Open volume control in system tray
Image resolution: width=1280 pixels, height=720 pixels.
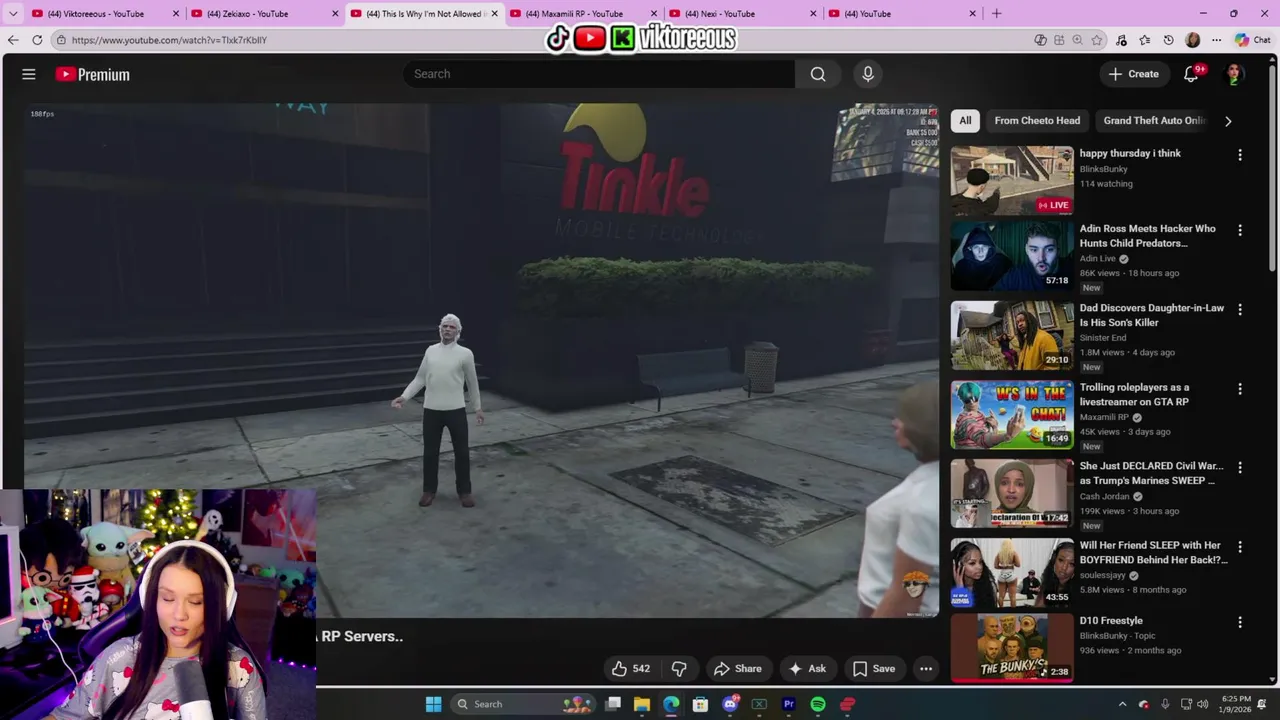tap(1203, 704)
